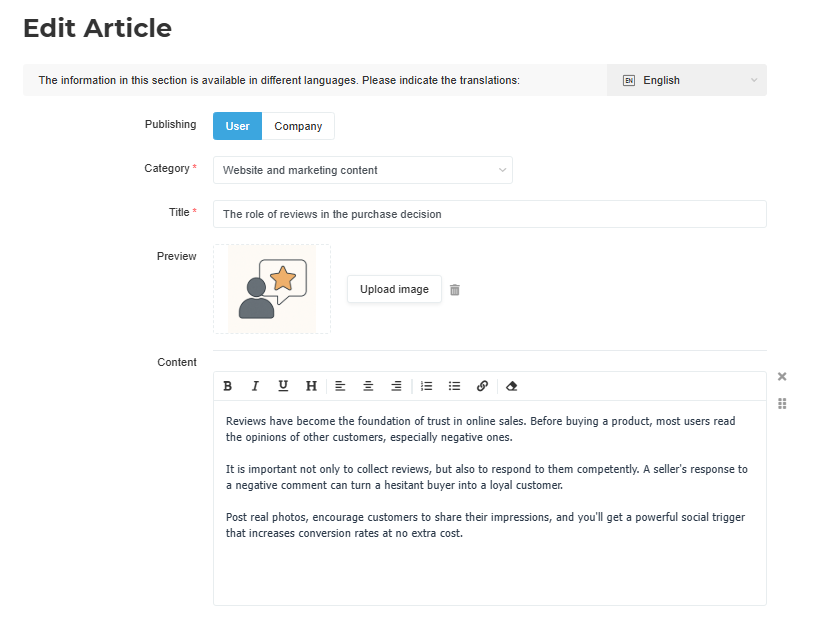Open the English language dropdown
Viewport: 819px width, 623px height.
click(687, 80)
